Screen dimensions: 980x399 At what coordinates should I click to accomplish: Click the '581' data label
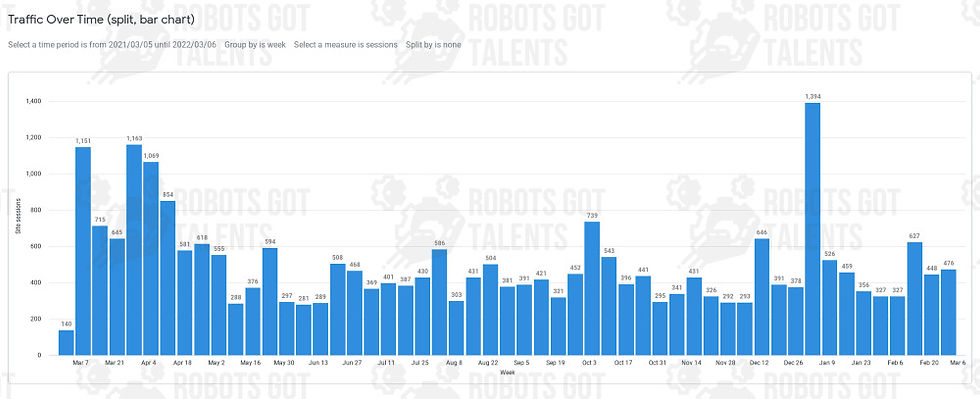click(184, 244)
